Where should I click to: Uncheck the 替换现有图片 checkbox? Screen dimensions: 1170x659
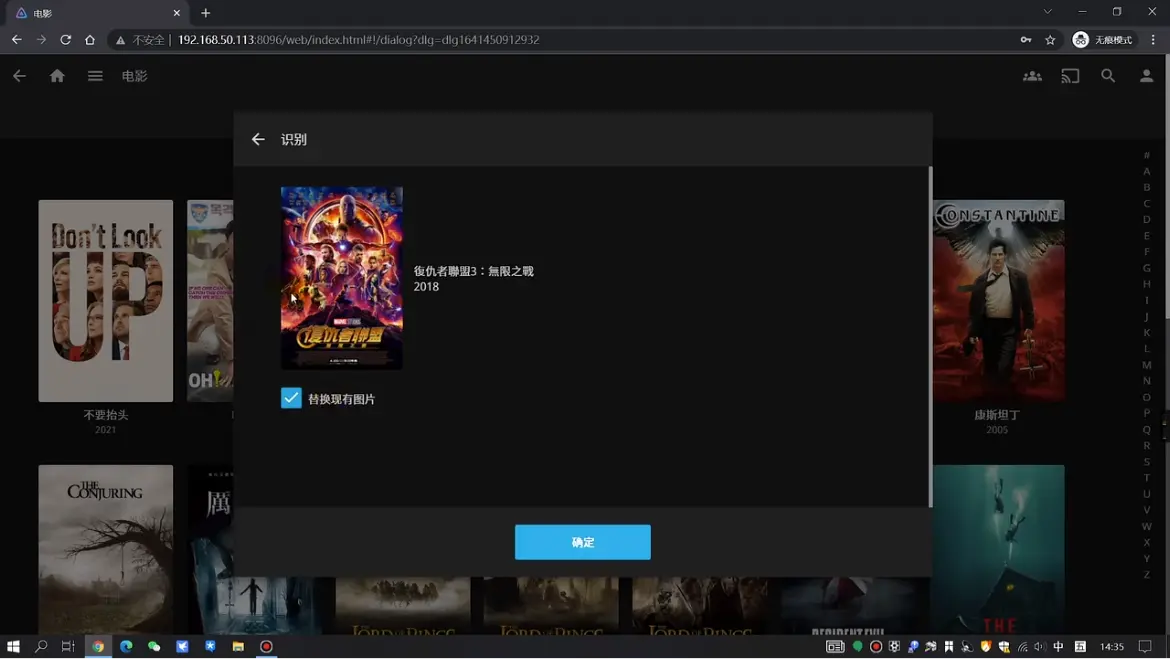tap(291, 398)
